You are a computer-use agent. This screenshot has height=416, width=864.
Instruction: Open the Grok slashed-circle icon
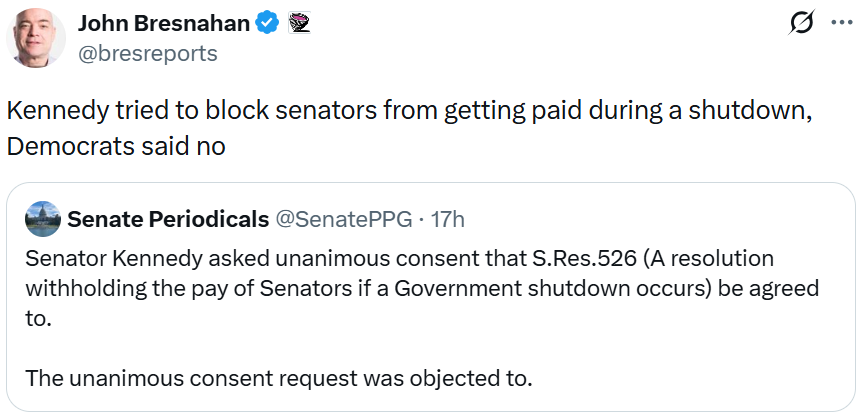[x=800, y=22]
